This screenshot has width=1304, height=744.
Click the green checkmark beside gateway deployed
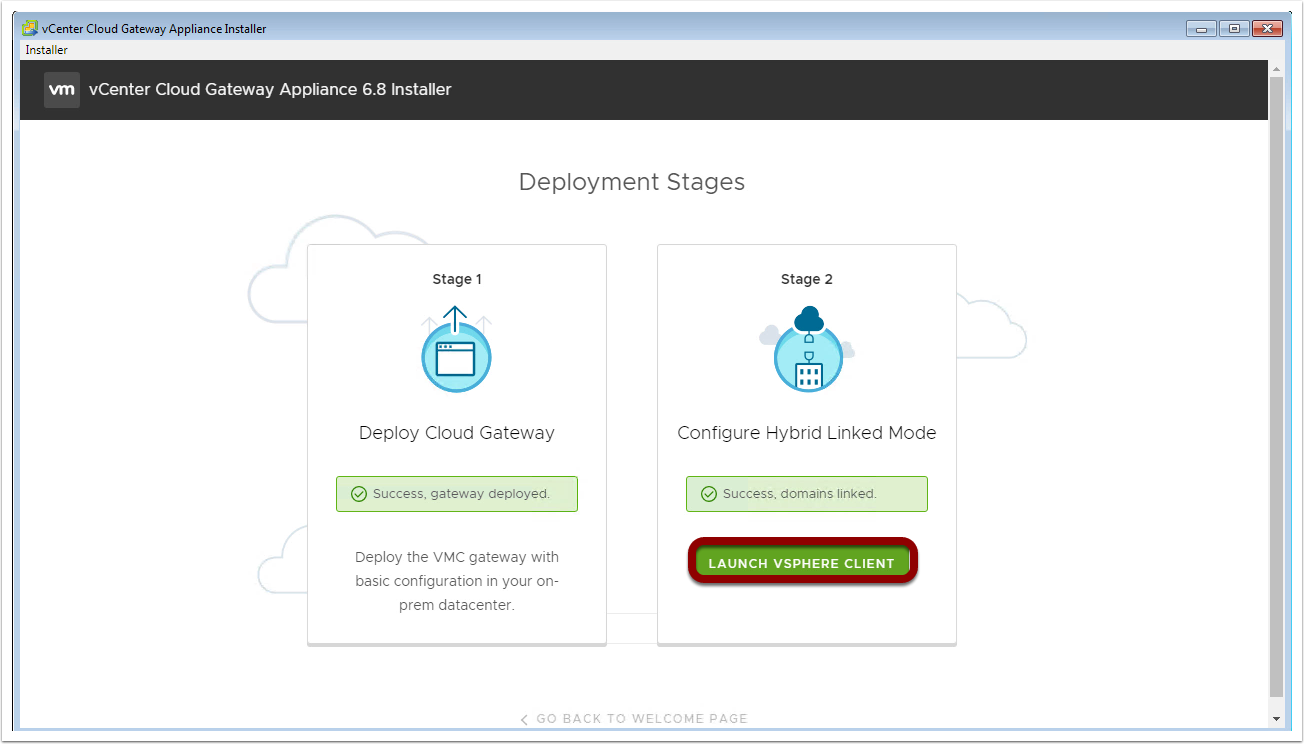coord(358,494)
